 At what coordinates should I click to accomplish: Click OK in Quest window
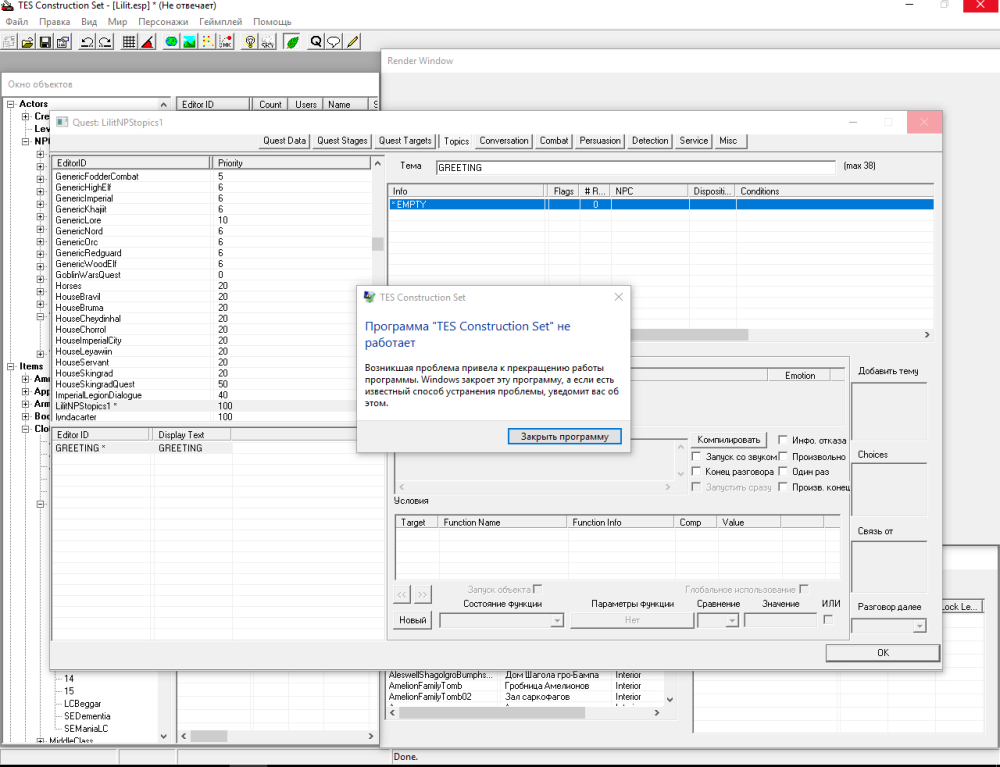click(883, 653)
